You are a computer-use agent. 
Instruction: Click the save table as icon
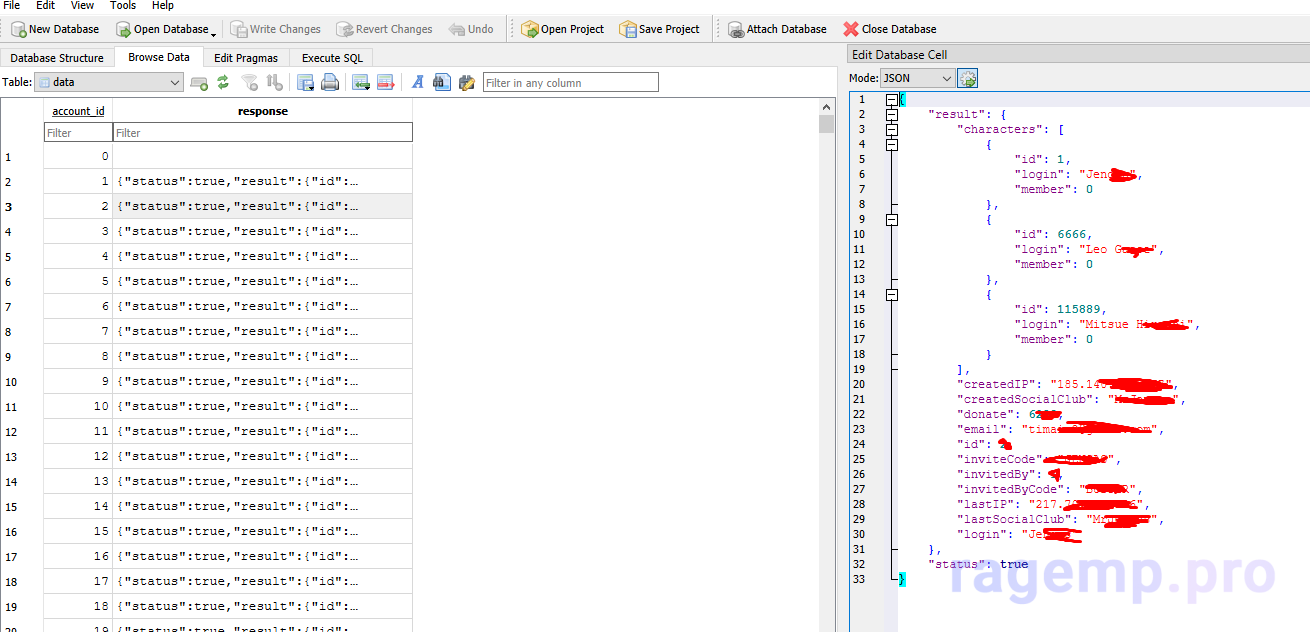(306, 83)
